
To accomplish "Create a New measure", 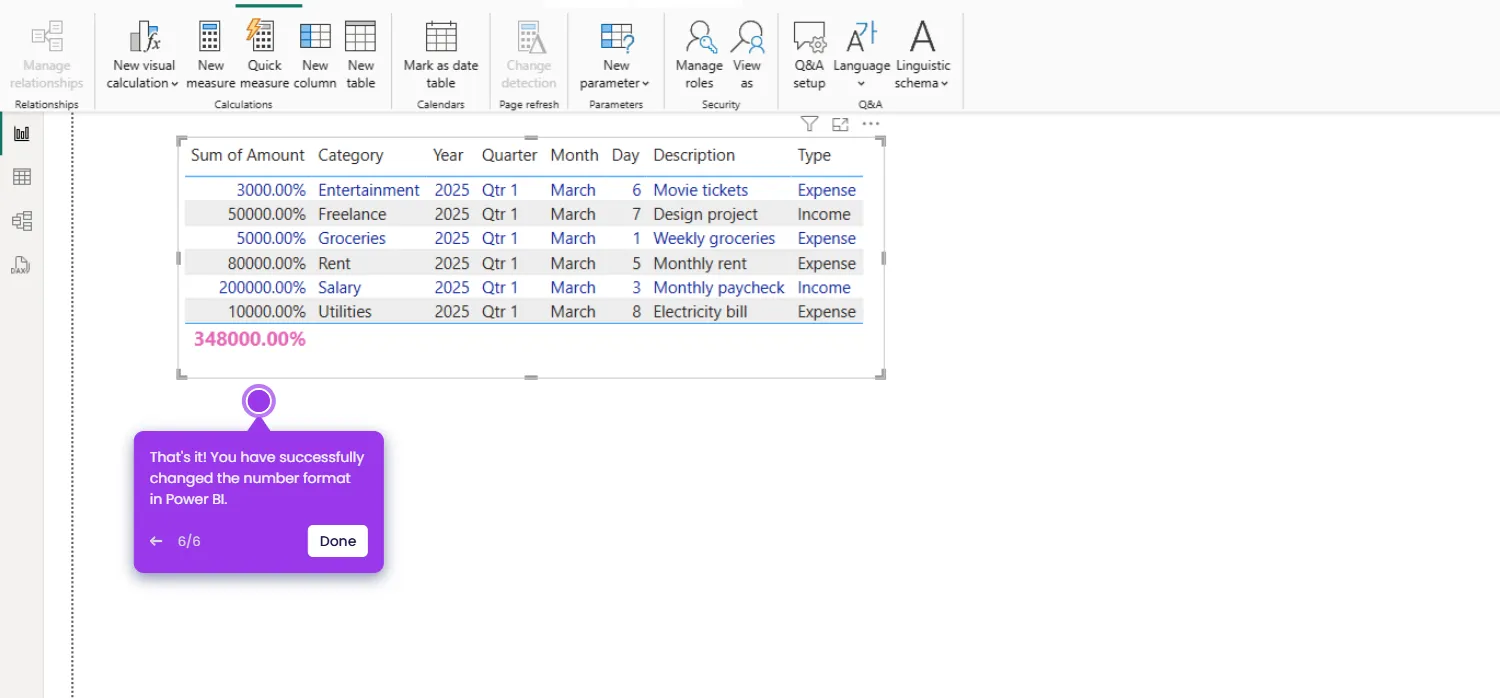I will coord(210,56).
